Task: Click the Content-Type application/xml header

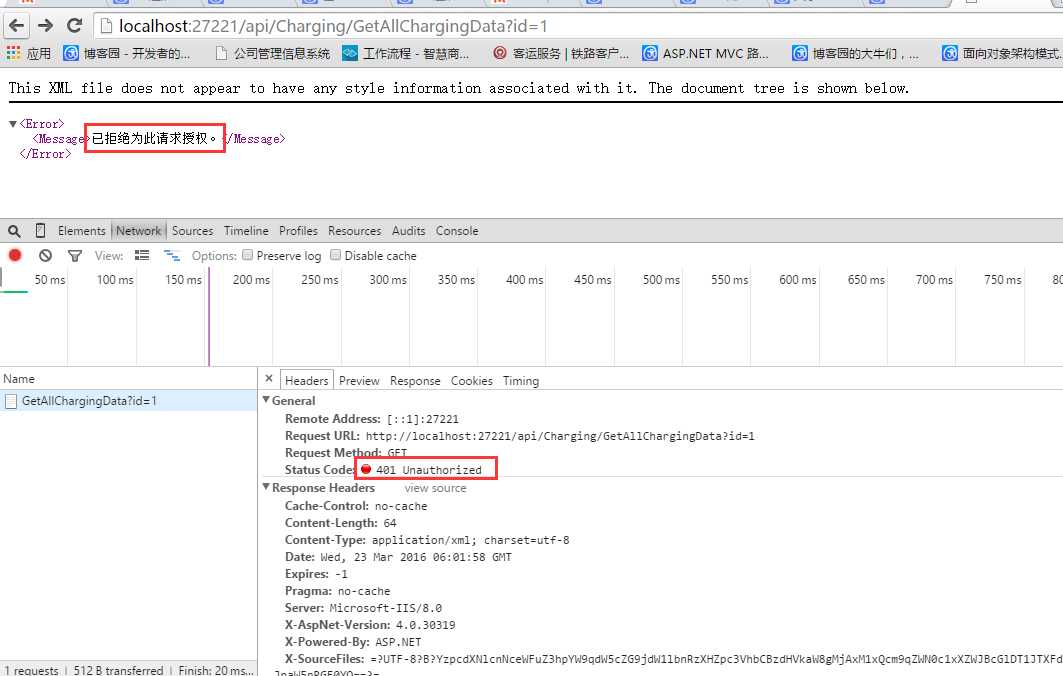Action: pos(427,540)
